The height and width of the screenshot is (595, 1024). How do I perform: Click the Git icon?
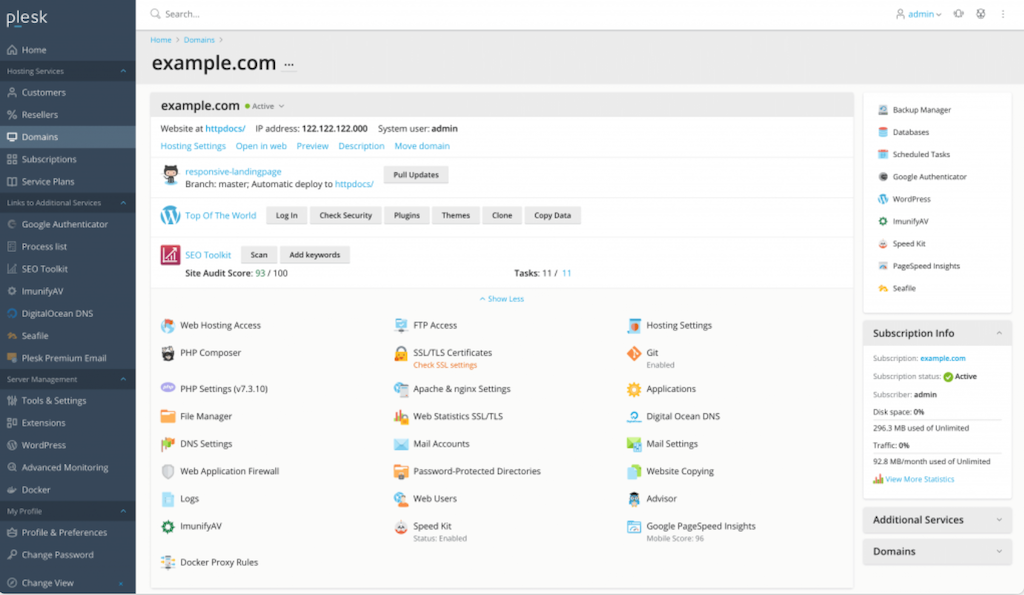[x=634, y=353]
